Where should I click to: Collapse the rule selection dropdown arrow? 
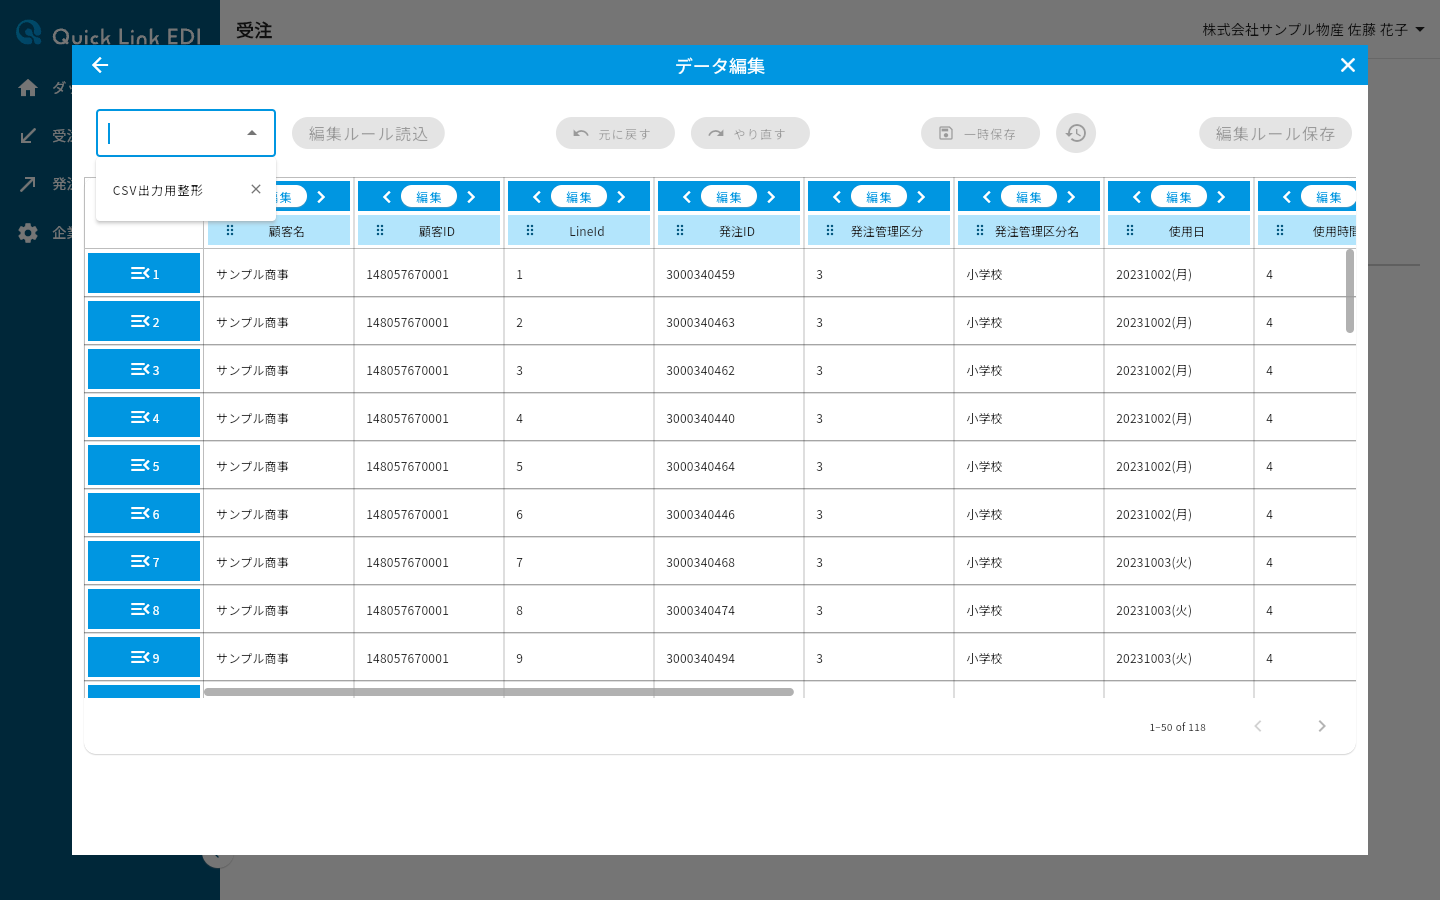coord(252,133)
